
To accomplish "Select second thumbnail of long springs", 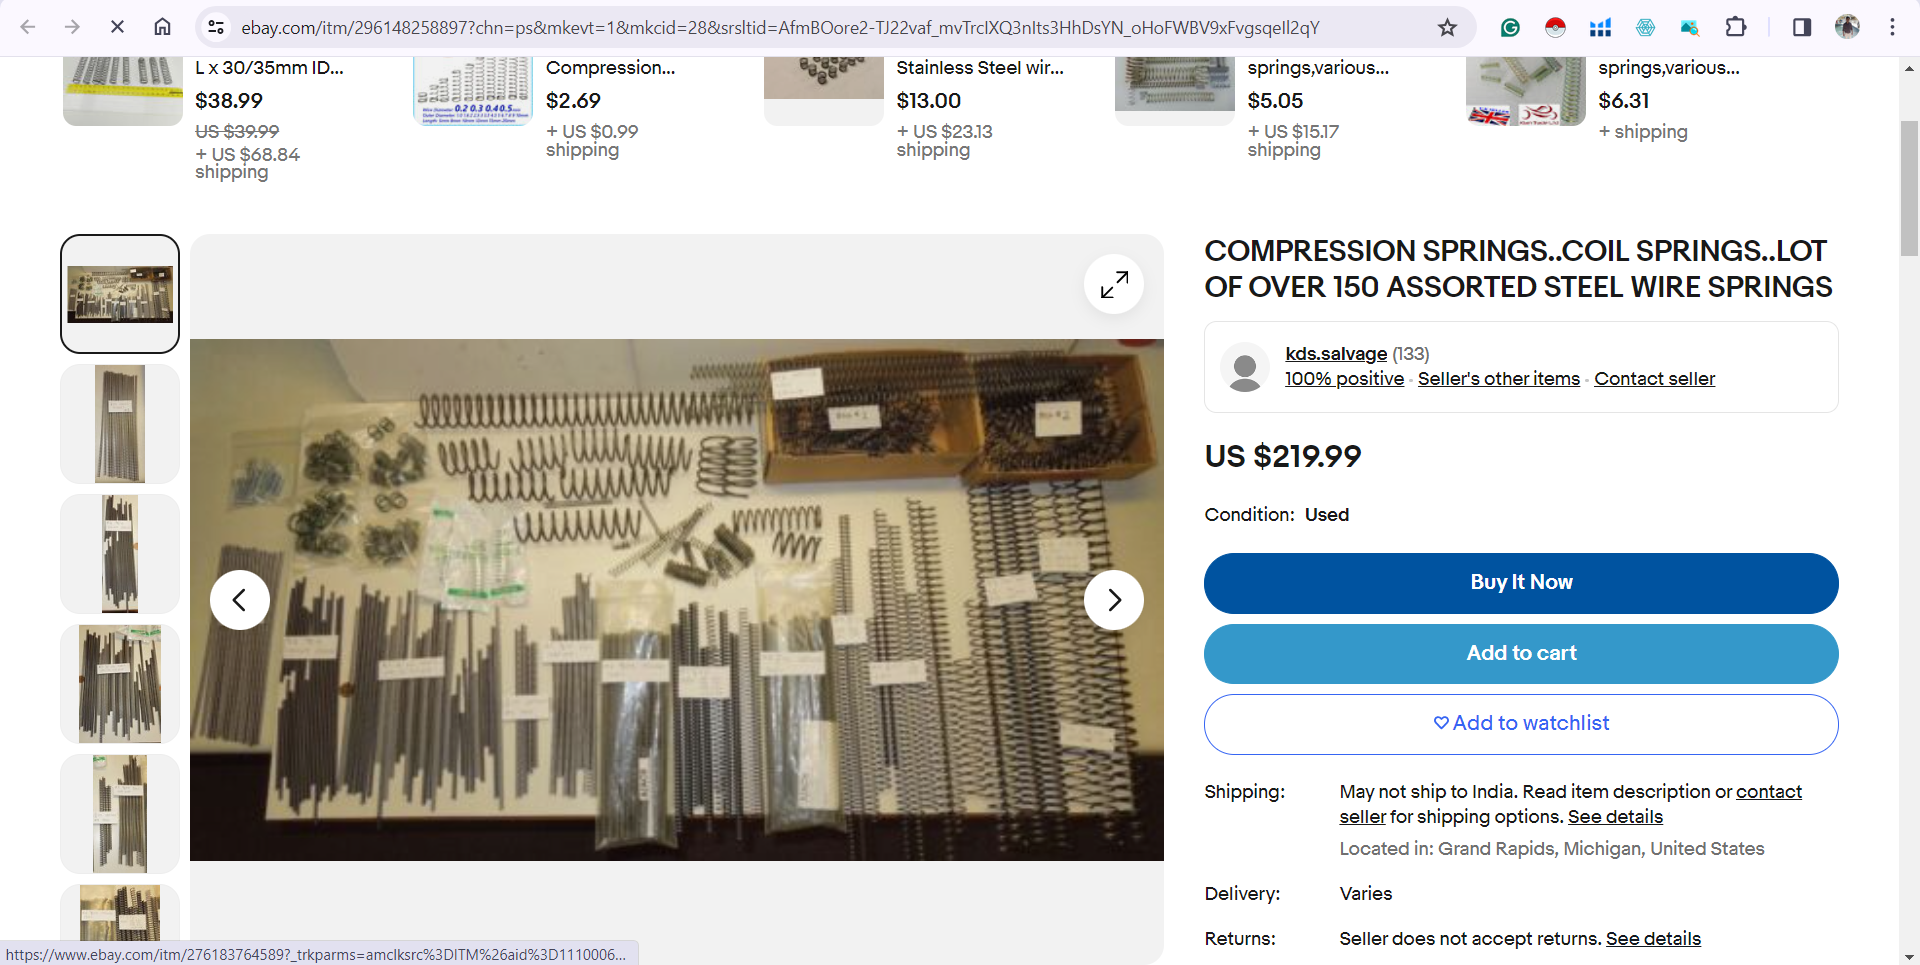I will pyautogui.click(x=120, y=424).
